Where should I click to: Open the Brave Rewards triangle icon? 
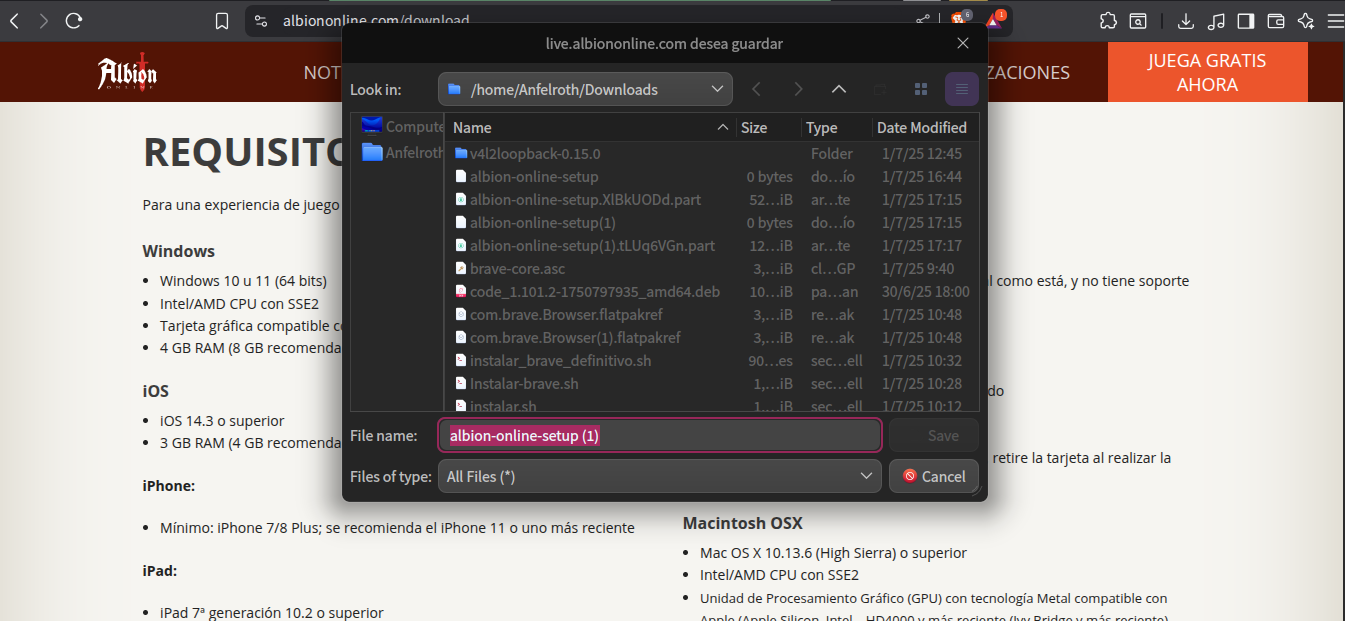(x=994, y=20)
